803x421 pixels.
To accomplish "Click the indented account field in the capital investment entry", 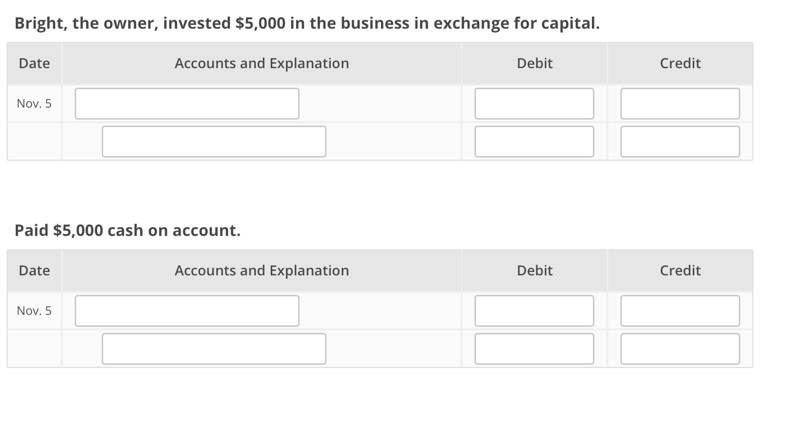I will [x=213, y=141].
